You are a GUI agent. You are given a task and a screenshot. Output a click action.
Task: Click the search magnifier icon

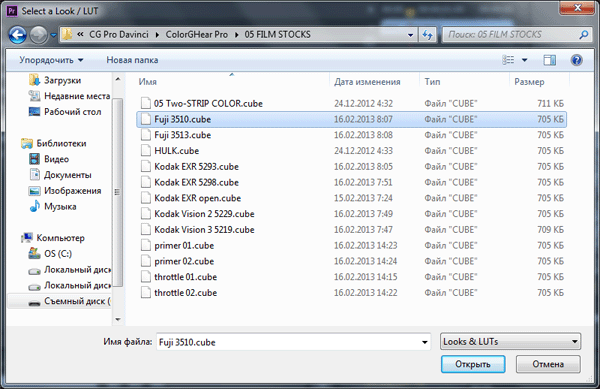(583, 35)
